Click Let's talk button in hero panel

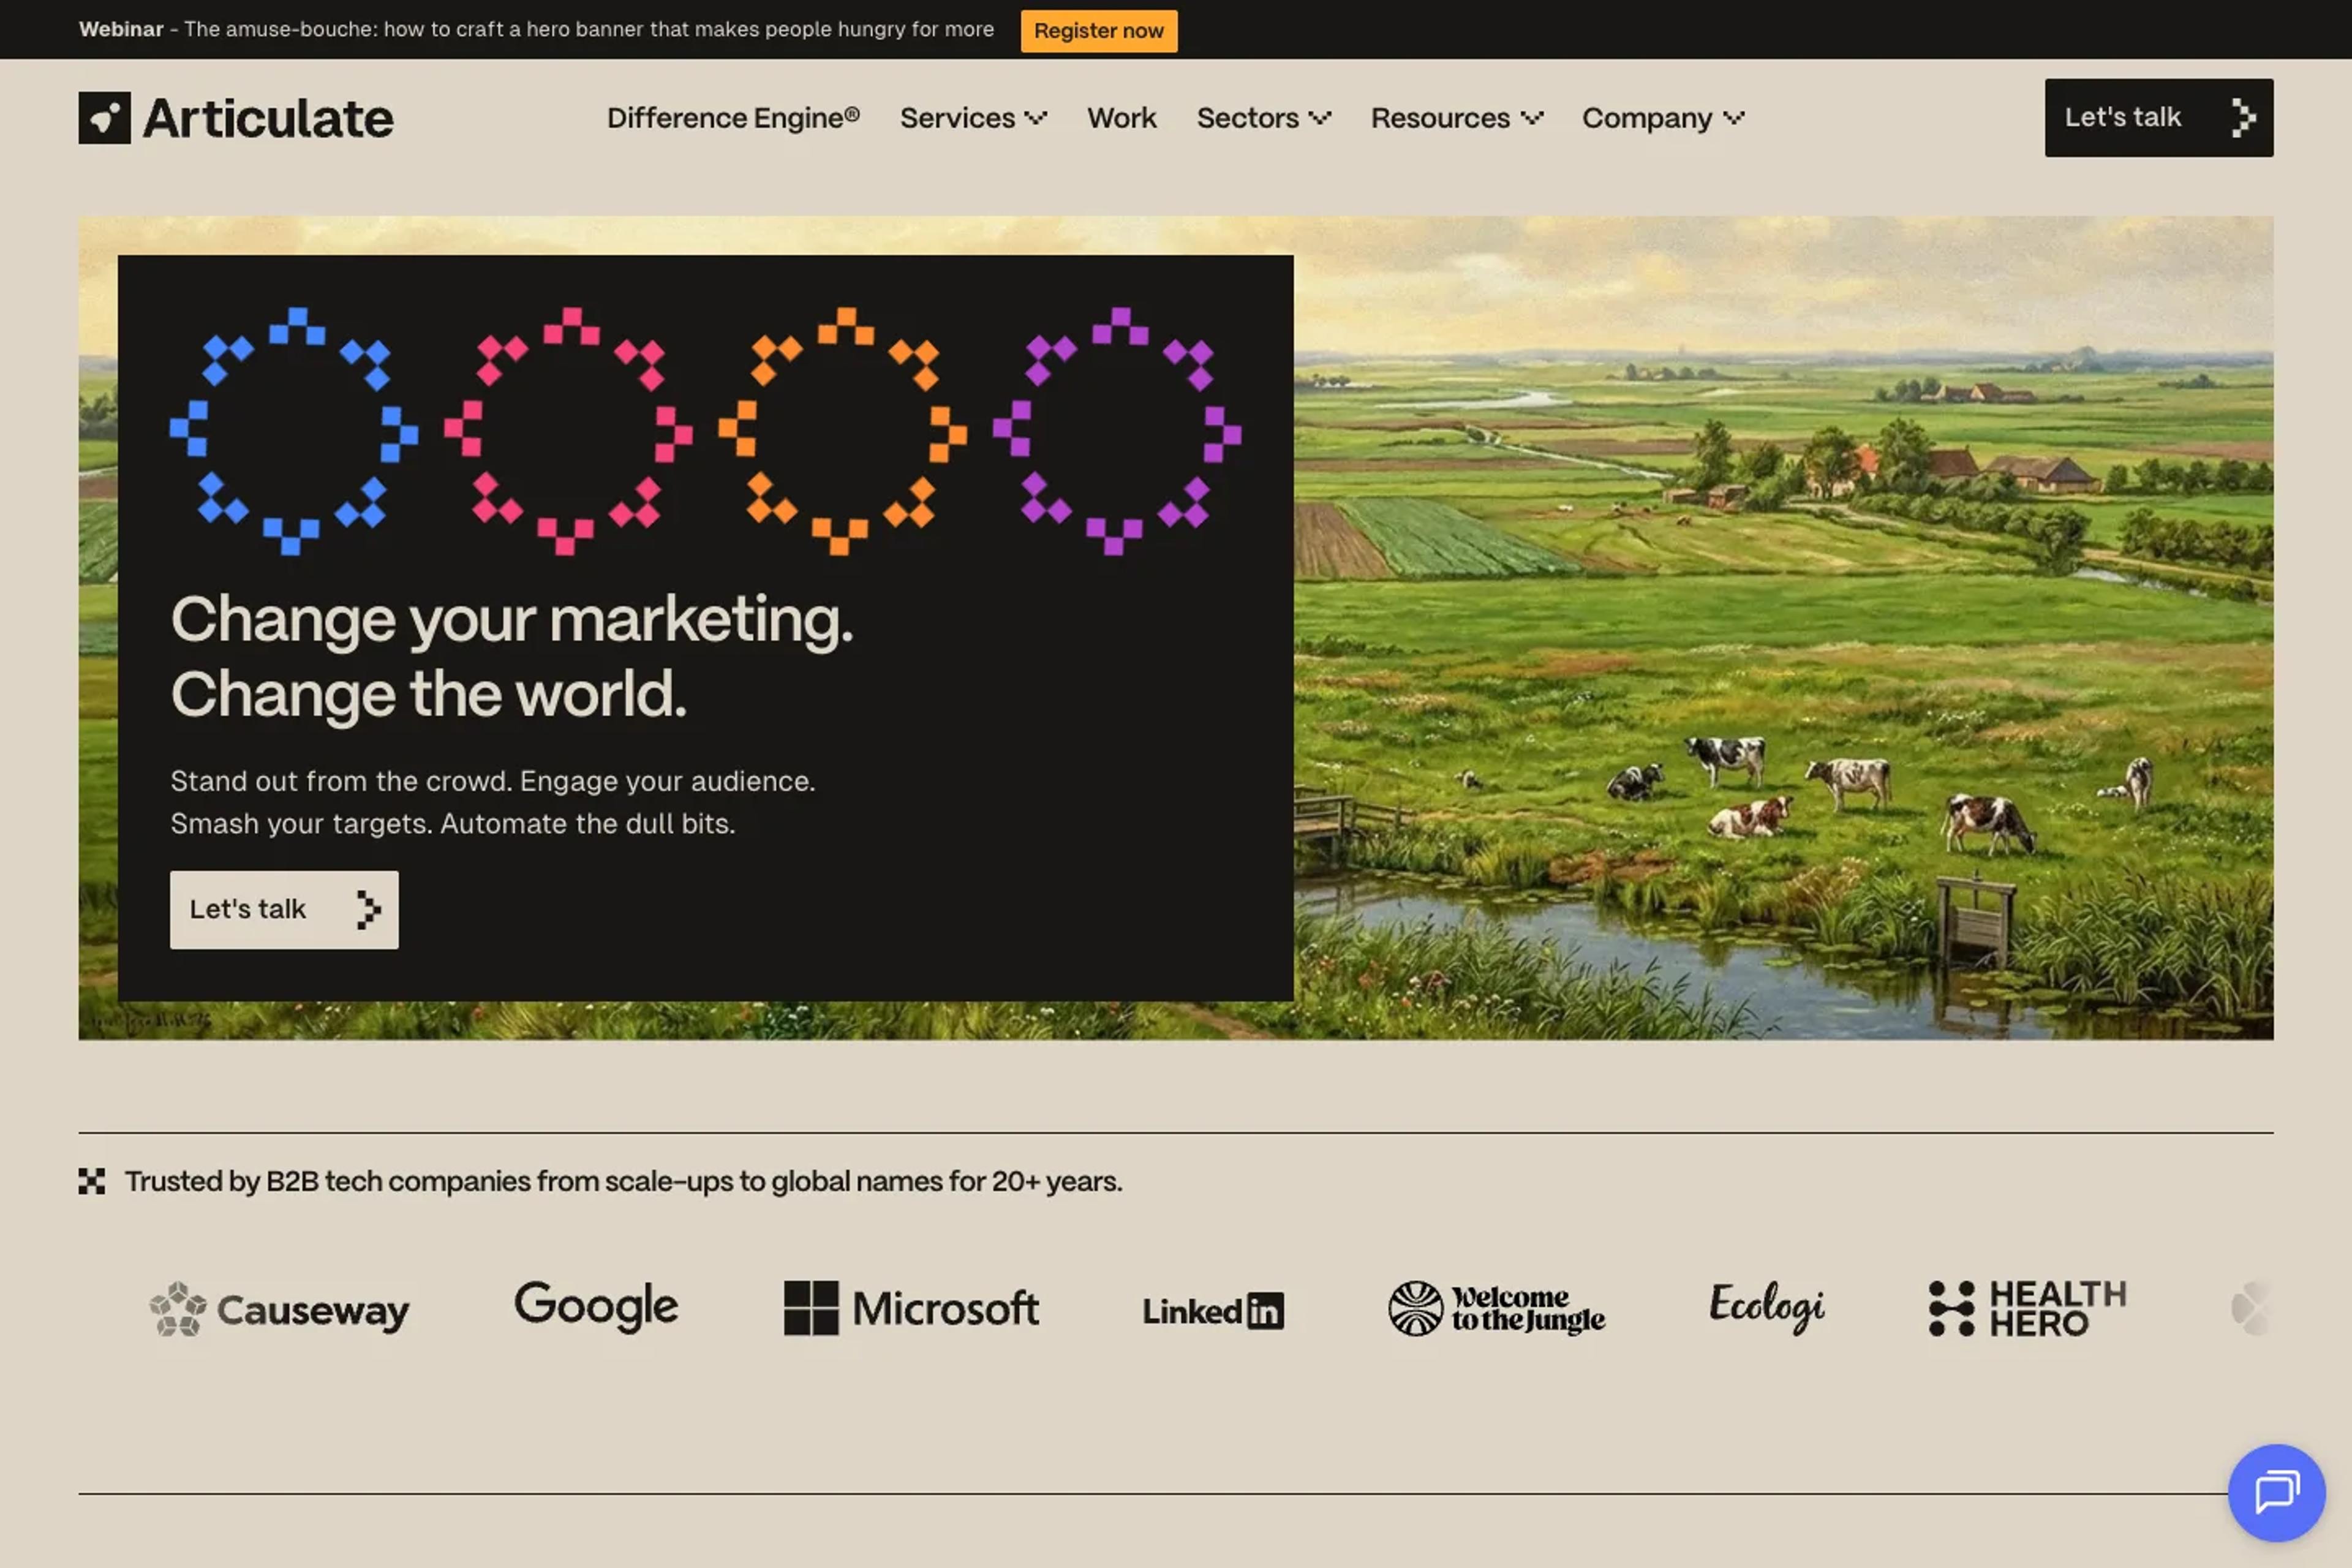284,909
